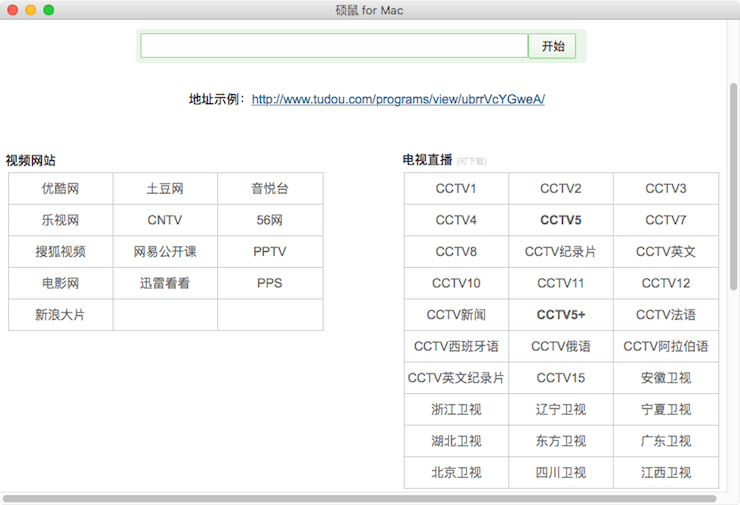The width and height of the screenshot is (740, 505).
Task: Open the CCTV阿拉伯语 channel
Action: [665, 346]
